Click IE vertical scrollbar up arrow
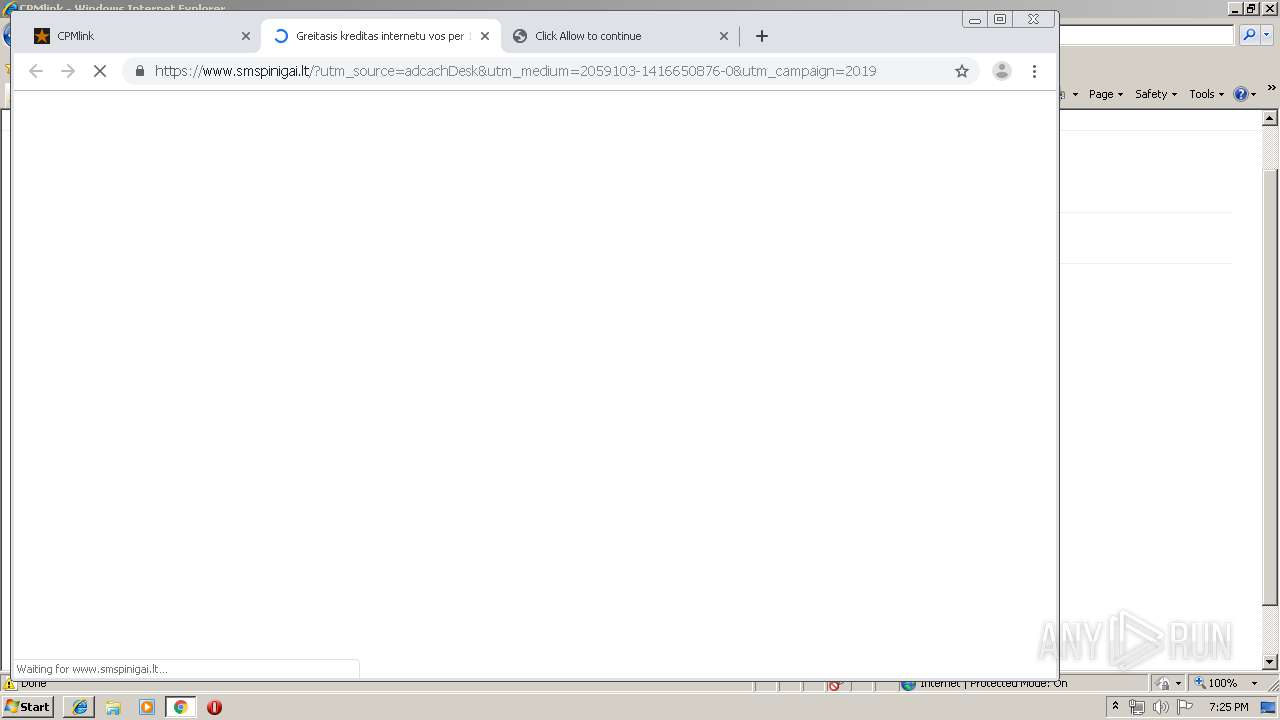The width and height of the screenshot is (1280, 720). tap(1271, 119)
